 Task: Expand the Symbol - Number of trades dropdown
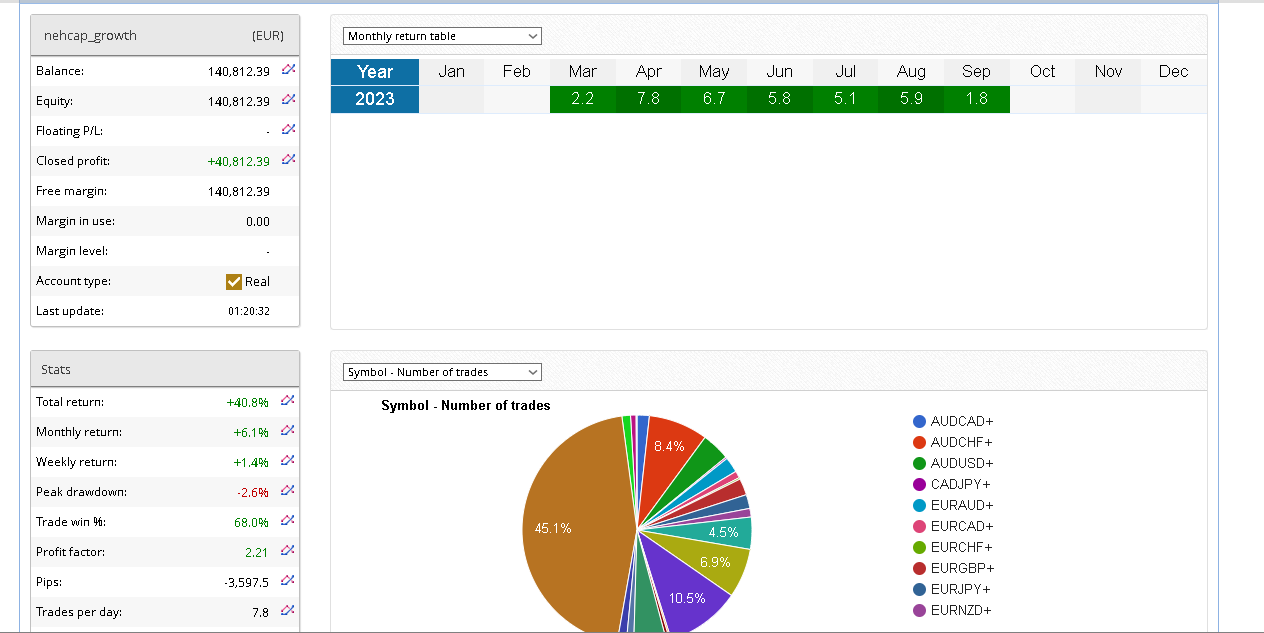[x=442, y=372]
